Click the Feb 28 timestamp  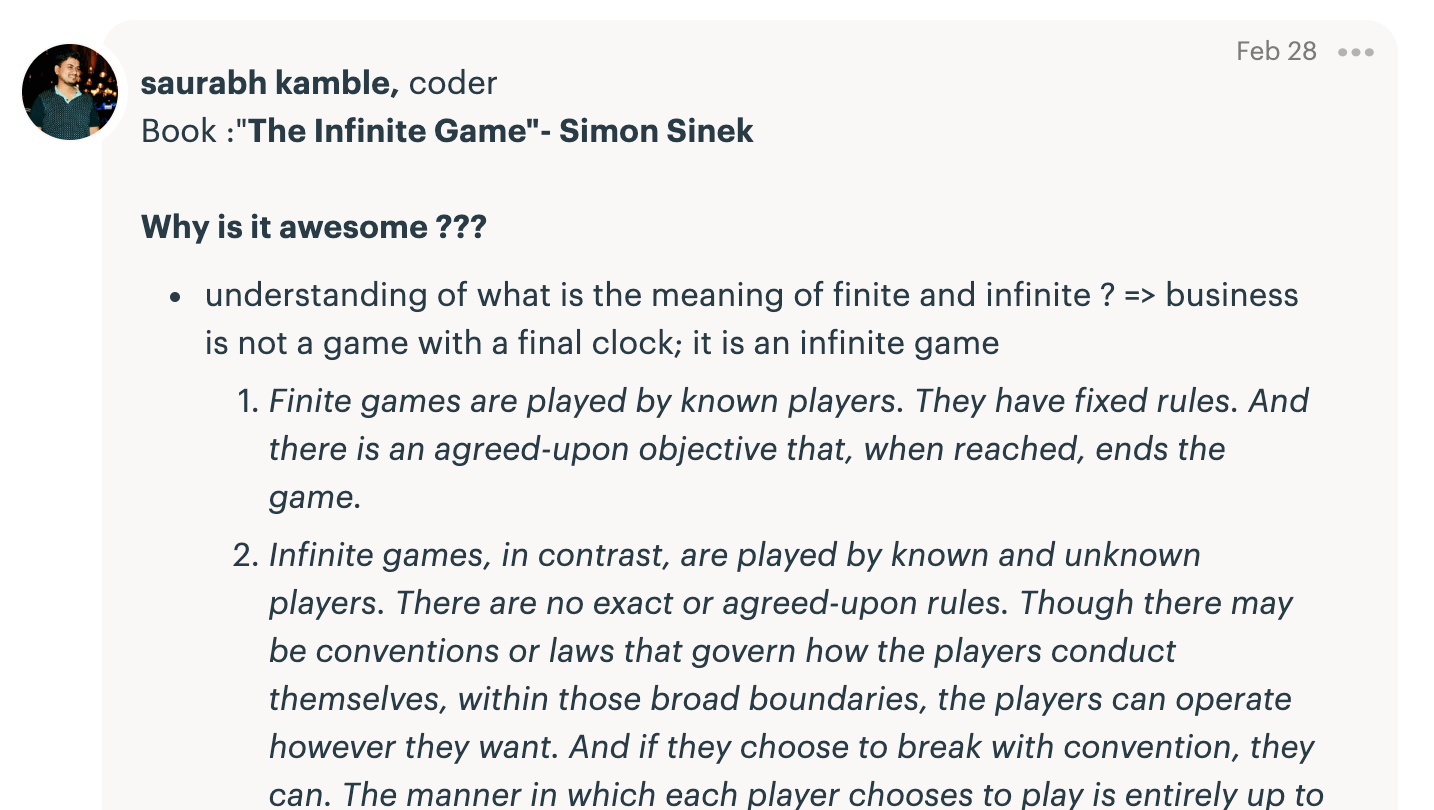[1276, 51]
